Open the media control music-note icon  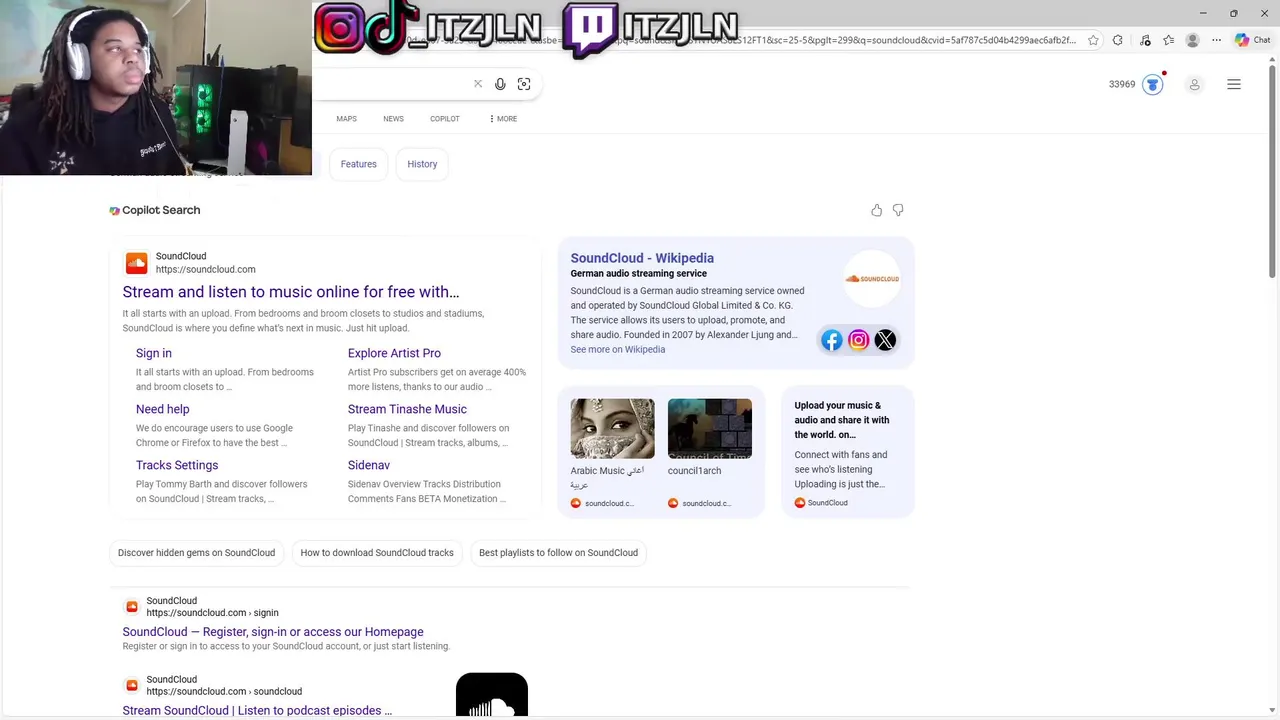coord(1145,40)
